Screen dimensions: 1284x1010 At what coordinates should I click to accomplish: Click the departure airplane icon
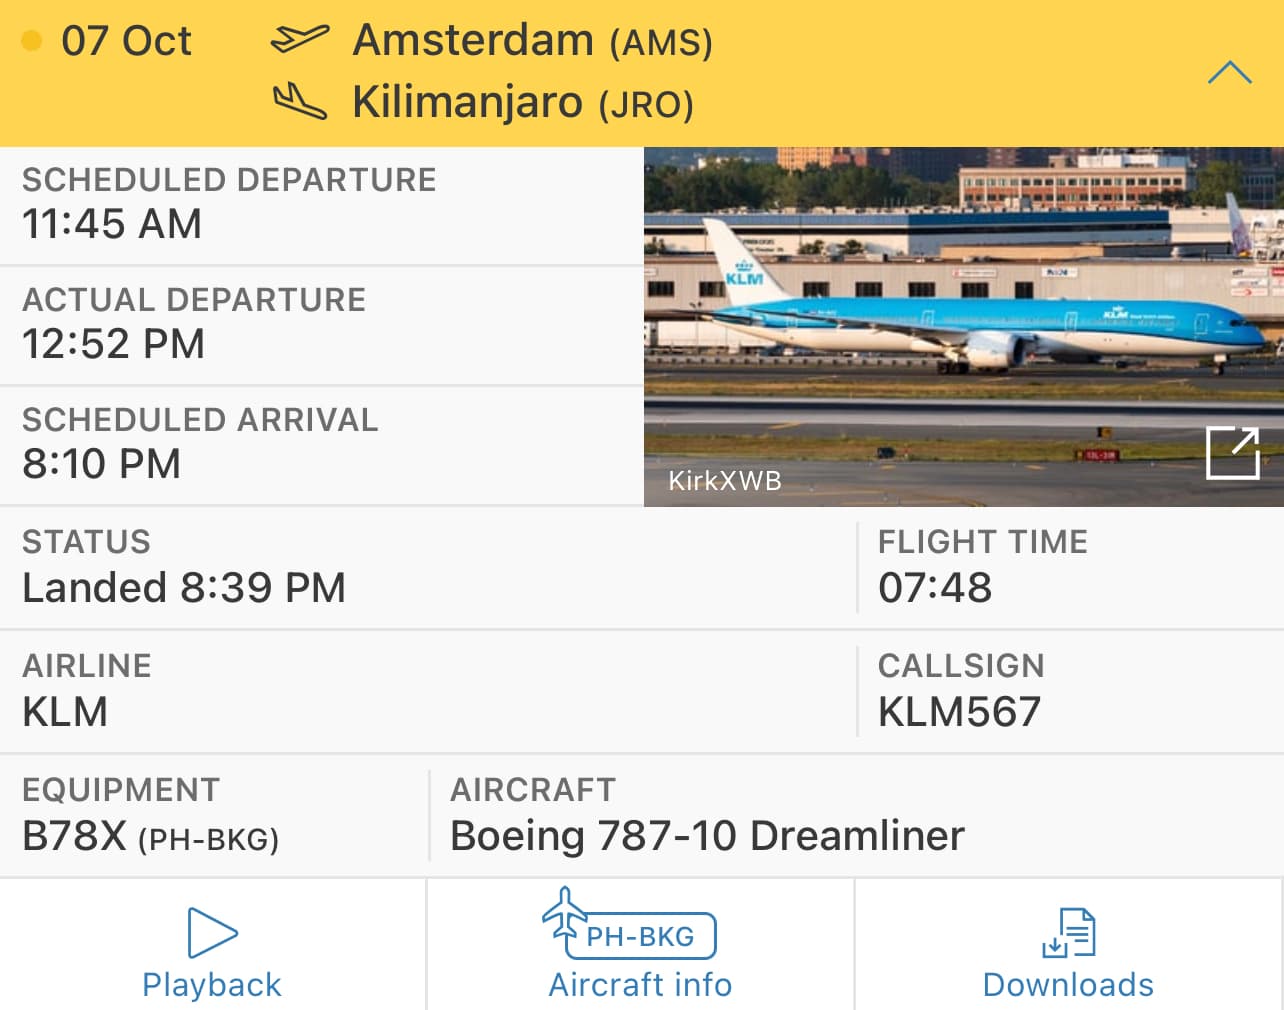(x=300, y=40)
